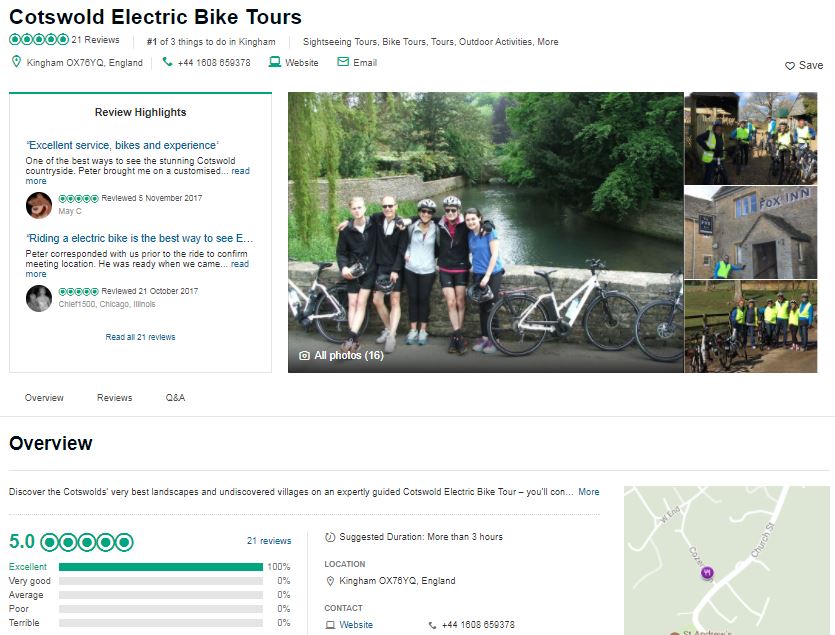Open 'Excellent service, bikes and experience' review
Viewport: 835px width, 635px height.
pos(122,145)
